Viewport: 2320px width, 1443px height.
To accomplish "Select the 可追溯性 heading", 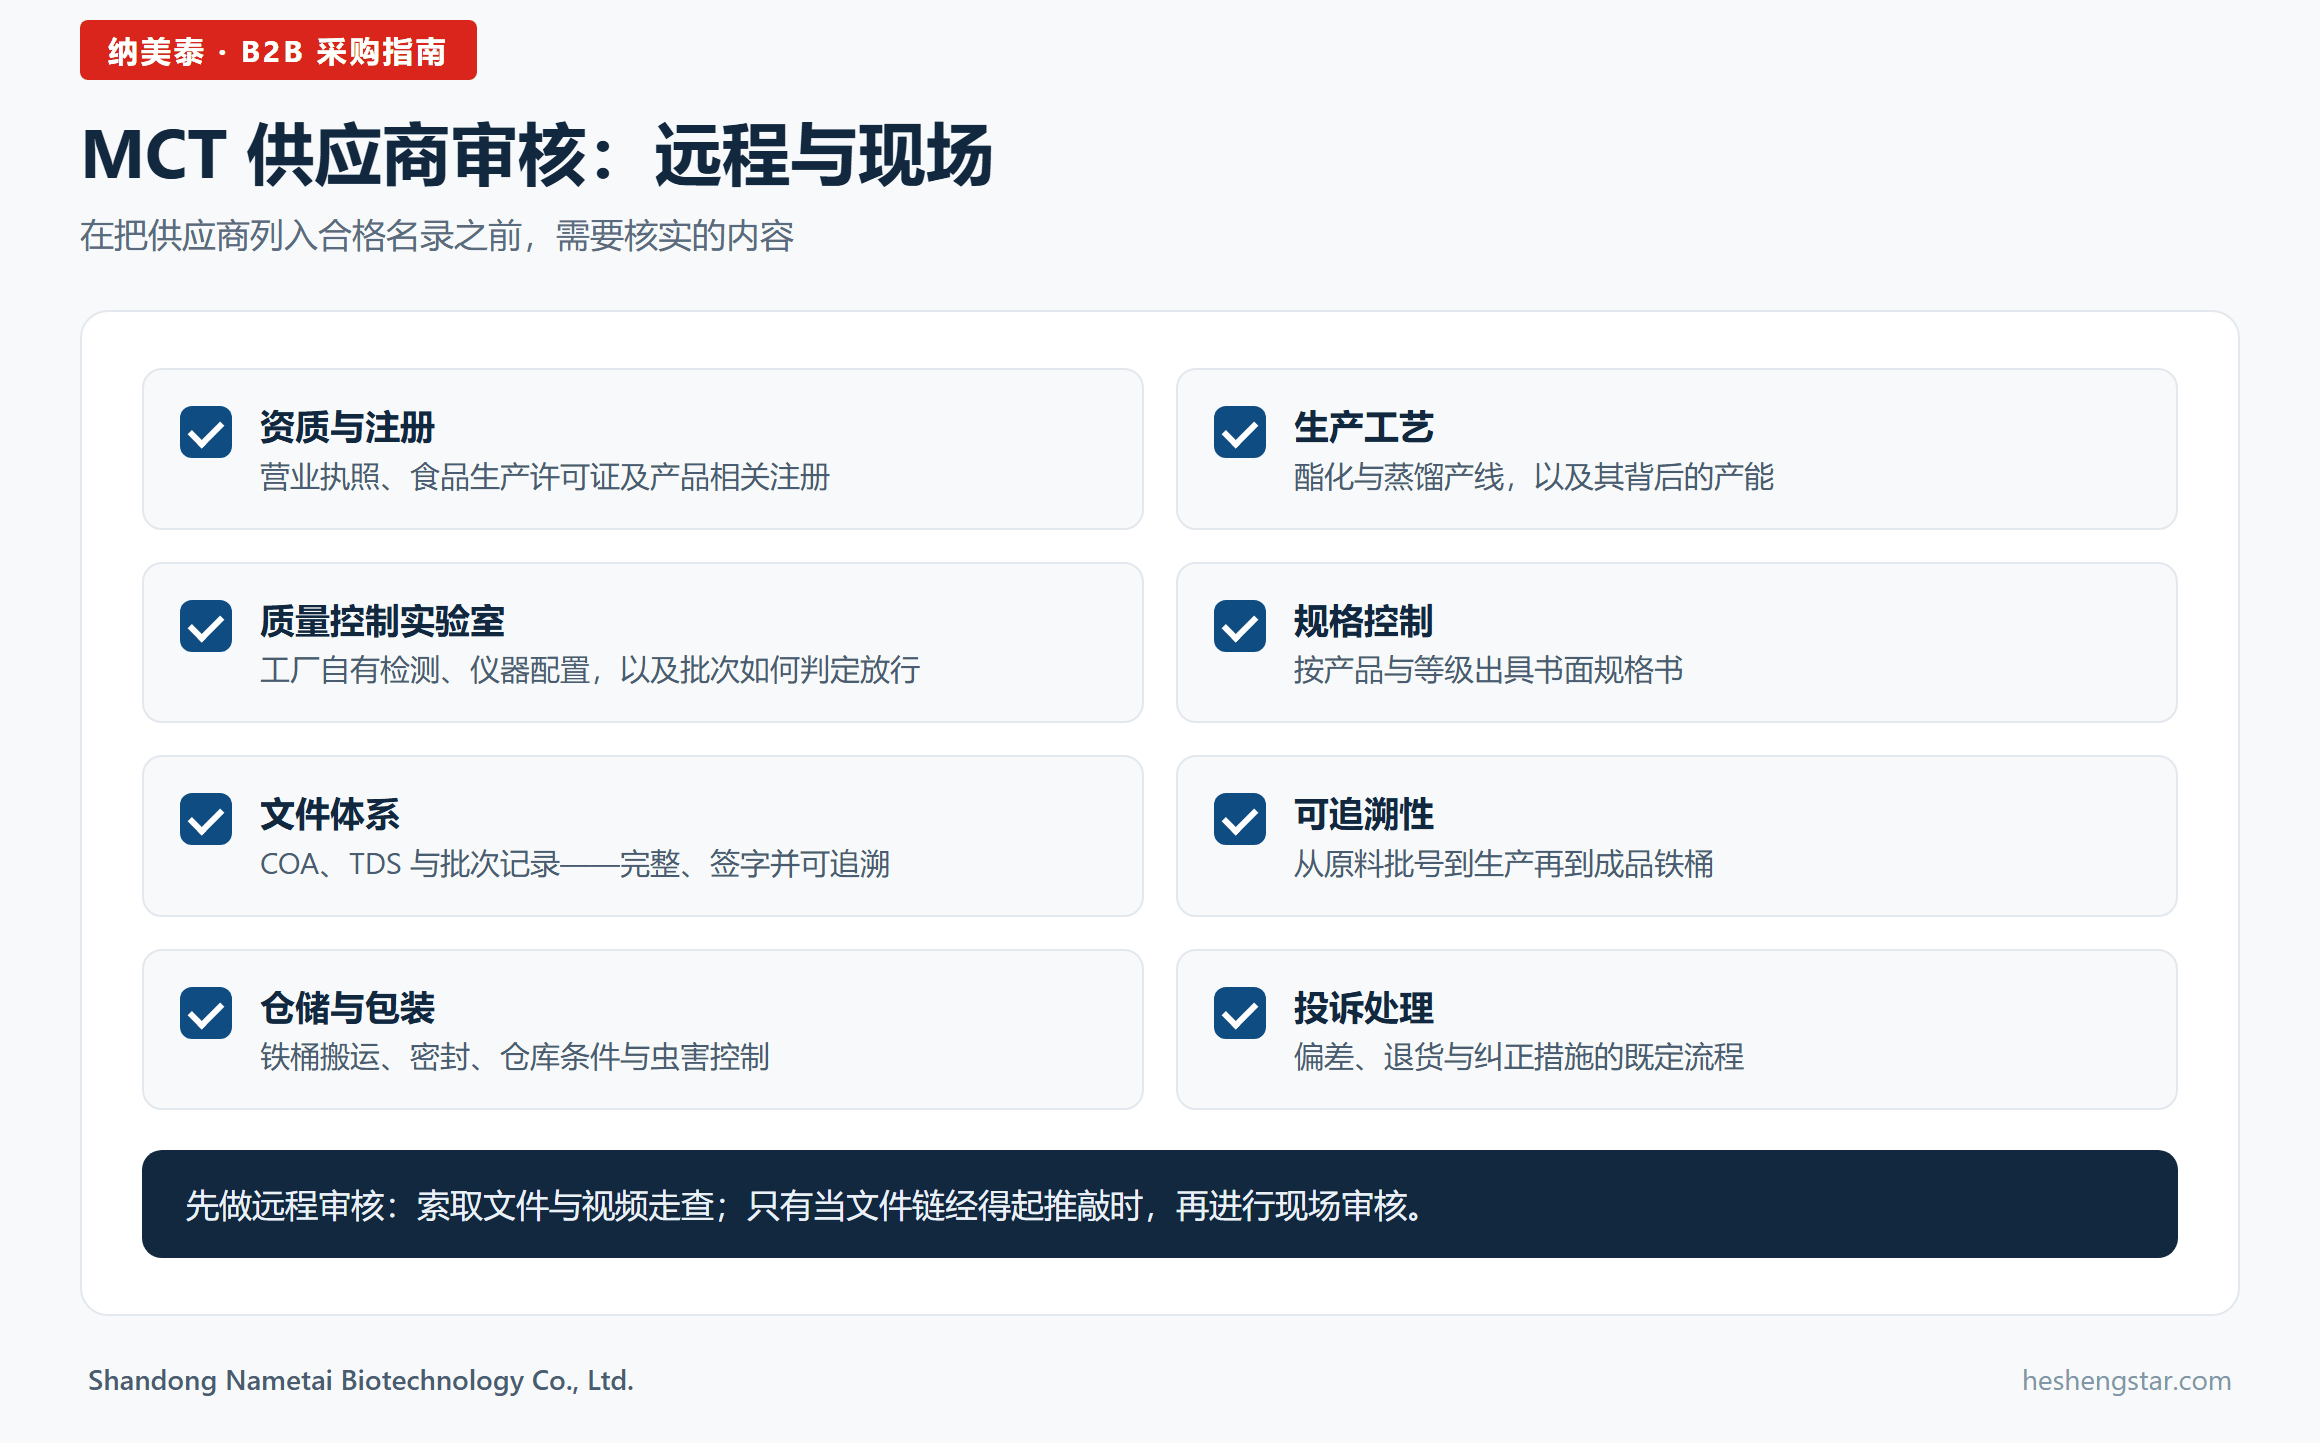I will (1363, 814).
